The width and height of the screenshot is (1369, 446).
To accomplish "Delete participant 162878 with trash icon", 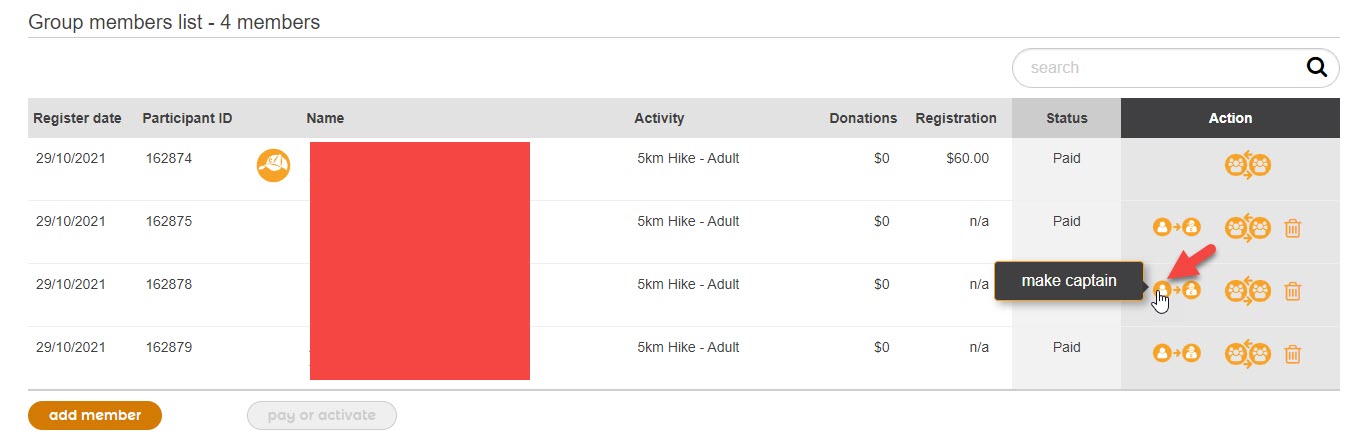I will click(x=1292, y=291).
